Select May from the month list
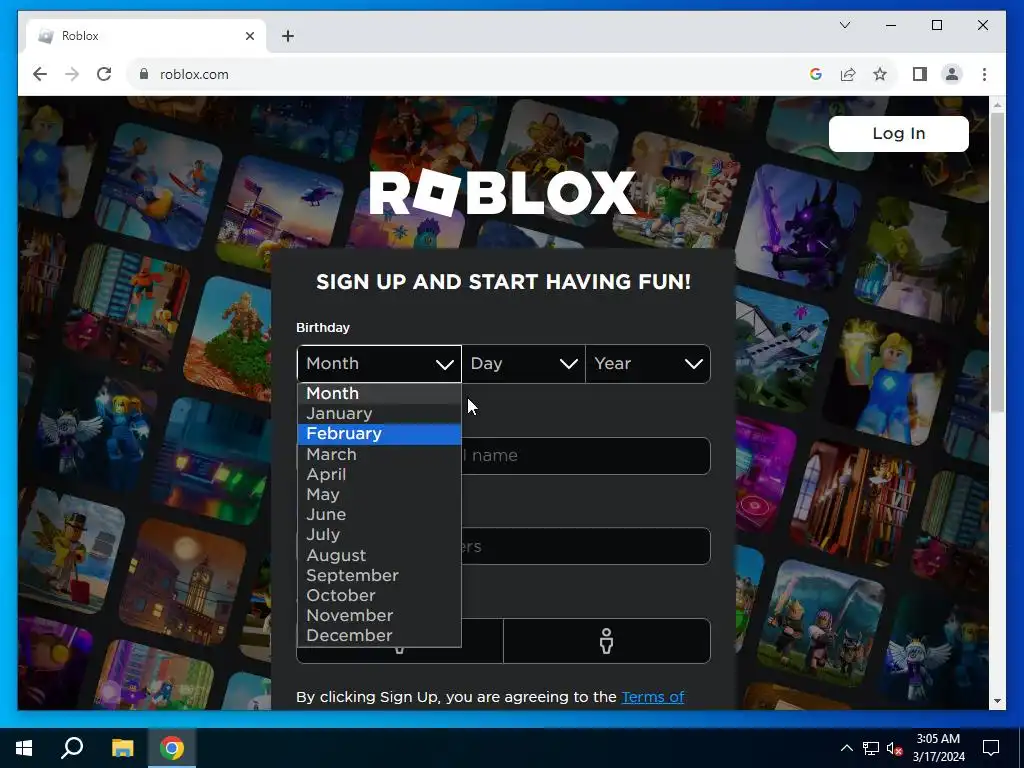This screenshot has width=1024, height=768. click(379, 494)
